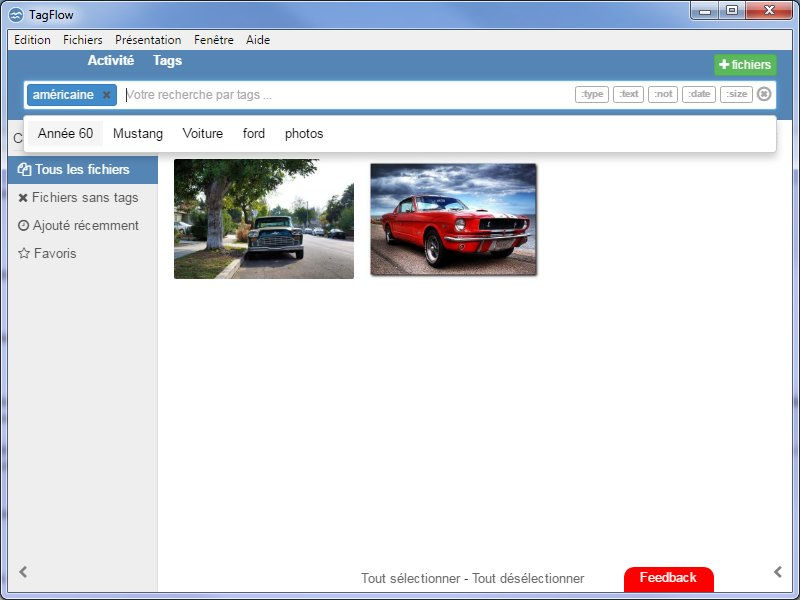Viewport: 800px width, 600px height.
Task: Clear the search with the circled x icon
Action: pos(764,94)
